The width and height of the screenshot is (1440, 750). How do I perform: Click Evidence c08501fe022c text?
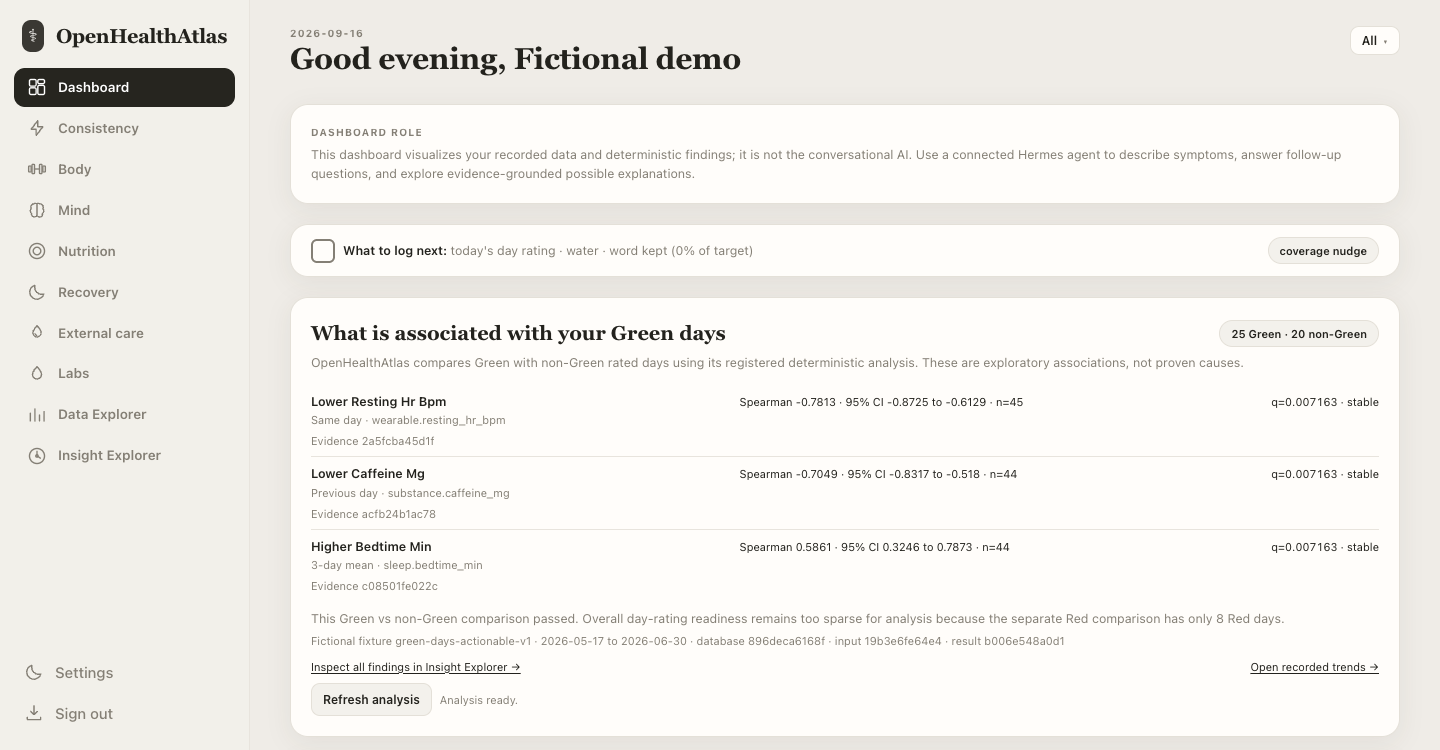[x=374, y=586]
